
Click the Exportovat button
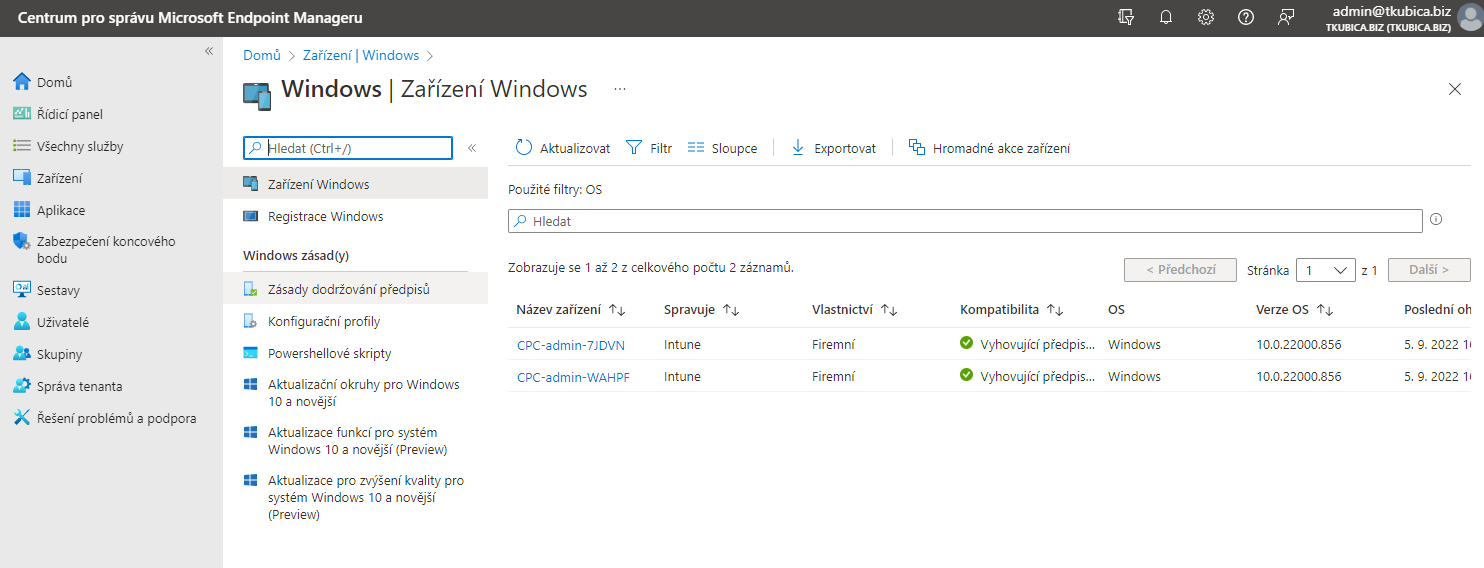(x=833, y=148)
